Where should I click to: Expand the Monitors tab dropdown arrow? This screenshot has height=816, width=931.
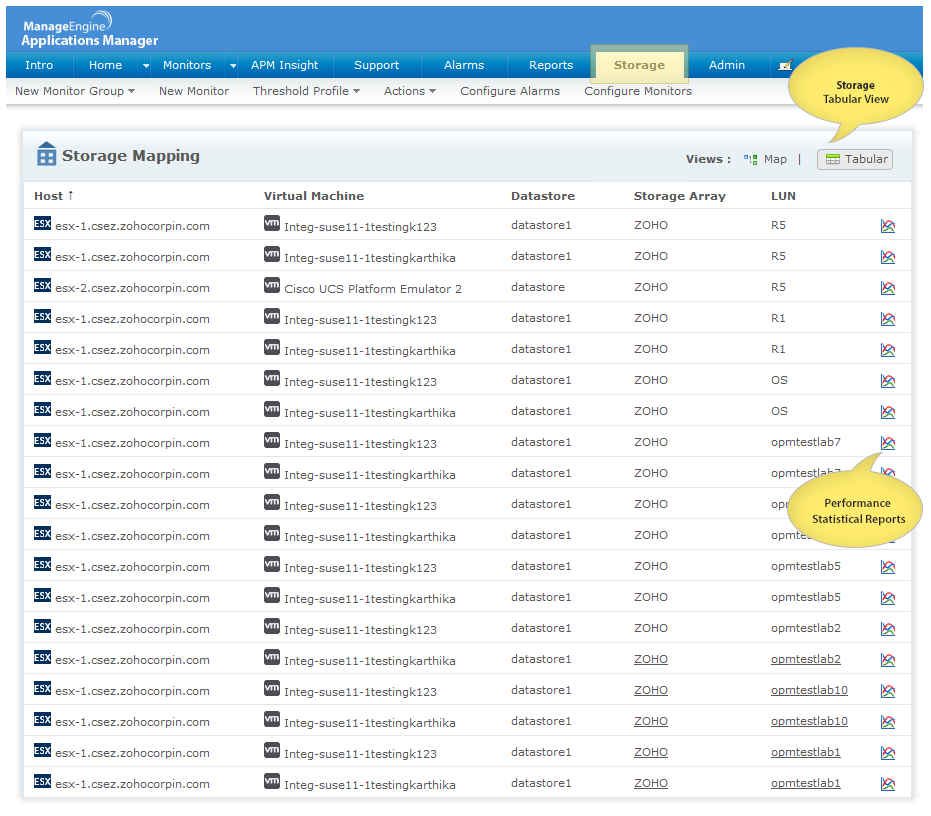[x=233, y=66]
